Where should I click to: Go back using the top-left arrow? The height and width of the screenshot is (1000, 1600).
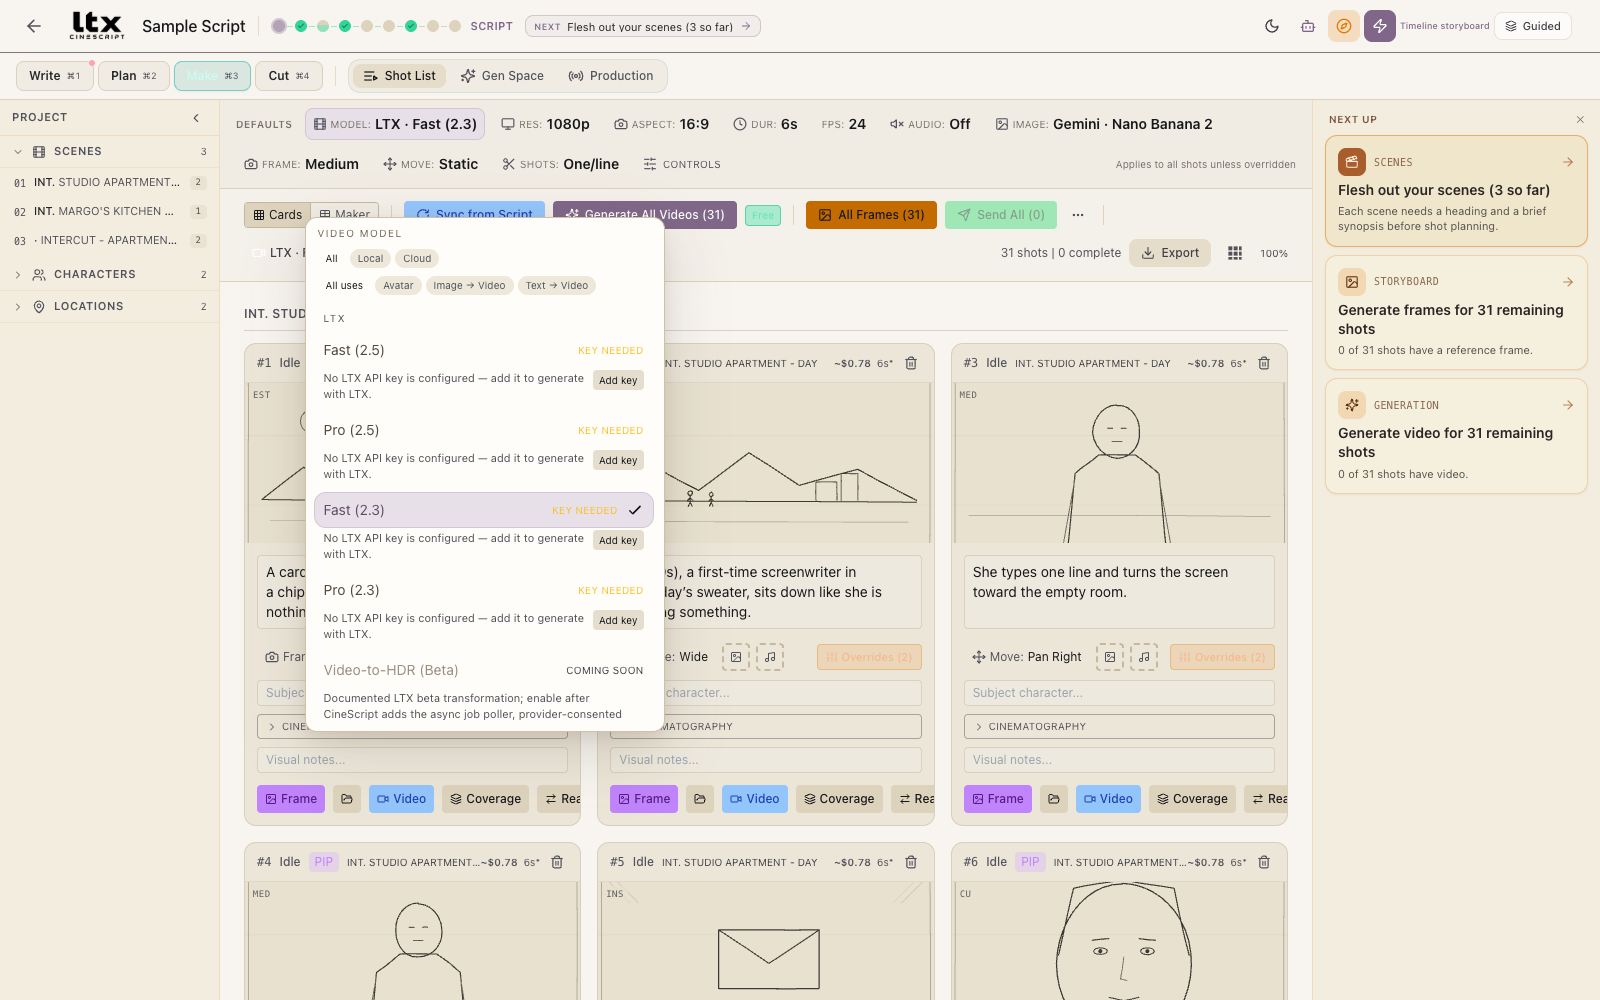coord(34,26)
